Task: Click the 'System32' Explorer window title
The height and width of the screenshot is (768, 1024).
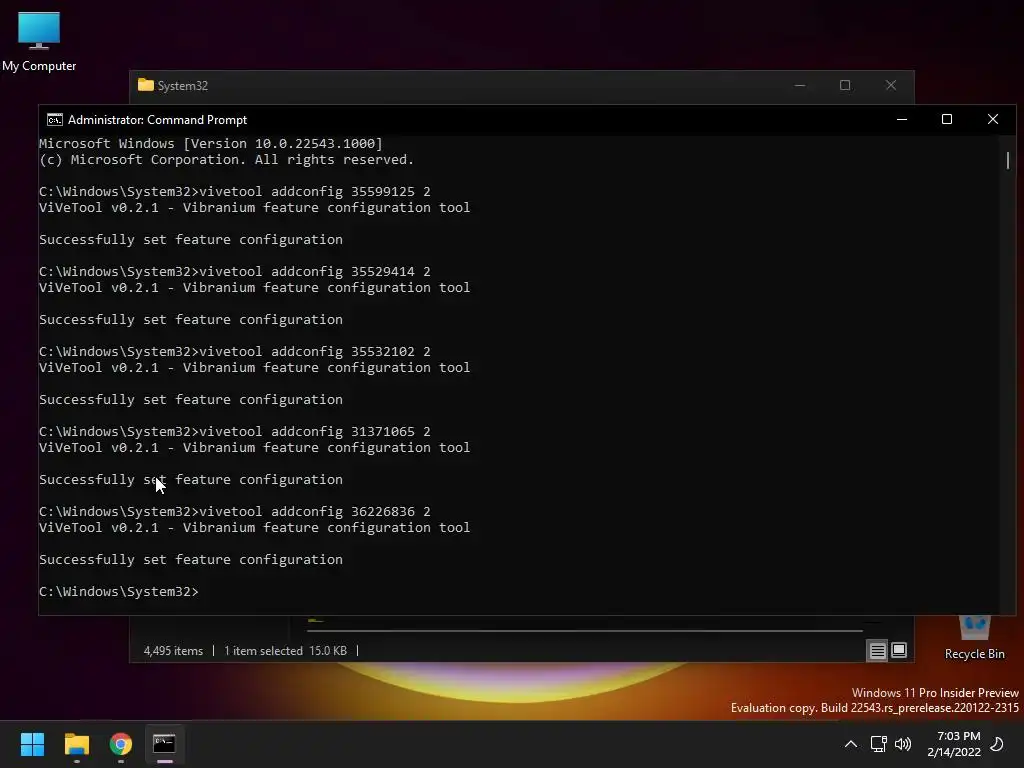Action: point(182,86)
